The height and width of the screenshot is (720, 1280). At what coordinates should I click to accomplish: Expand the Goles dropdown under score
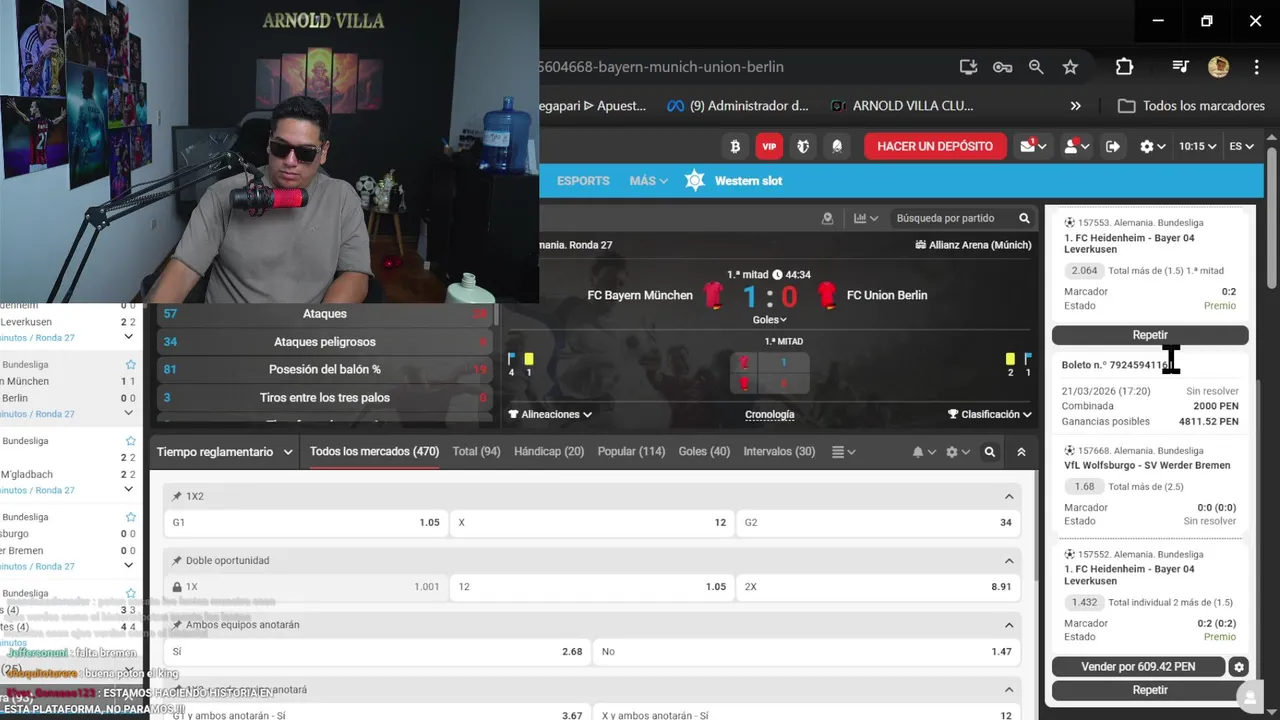tap(770, 320)
